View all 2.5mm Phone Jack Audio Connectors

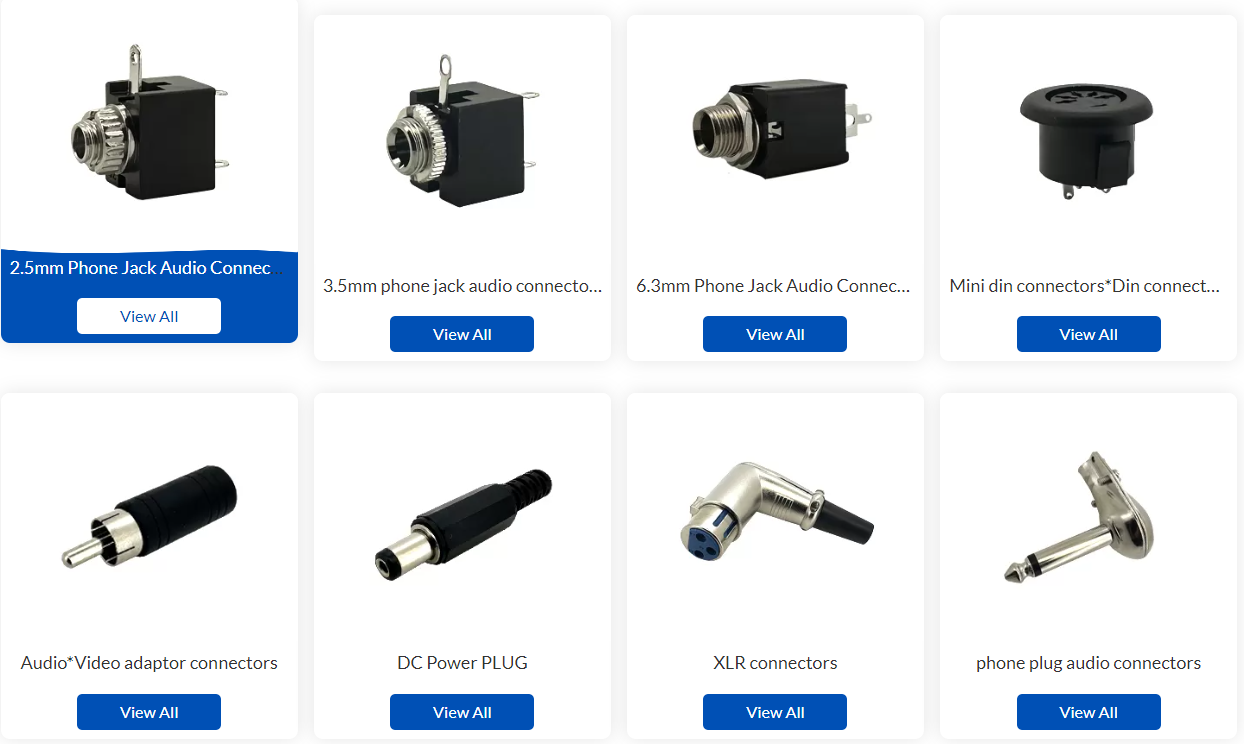149,316
